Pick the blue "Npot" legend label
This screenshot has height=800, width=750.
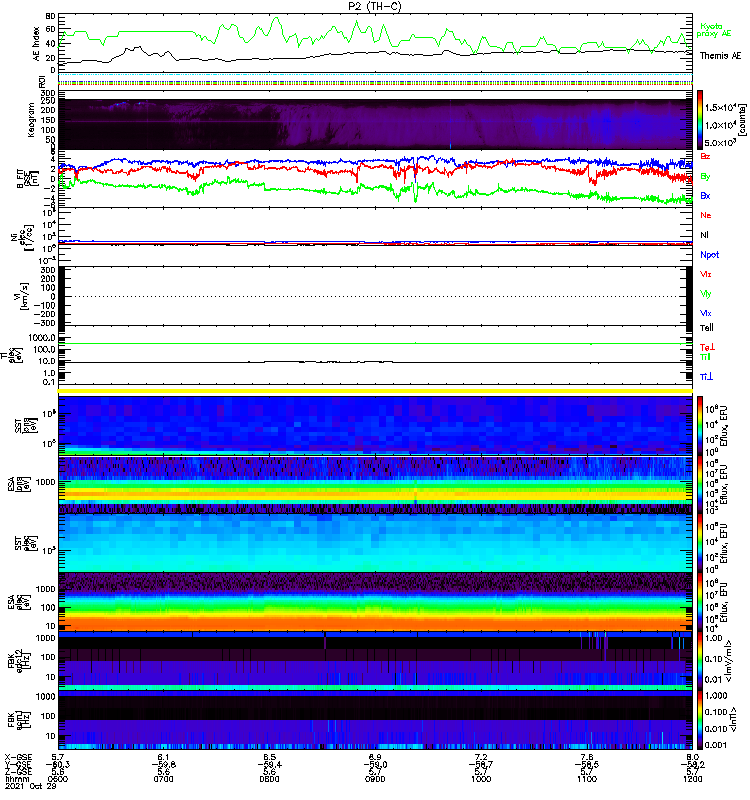[x=710, y=255]
